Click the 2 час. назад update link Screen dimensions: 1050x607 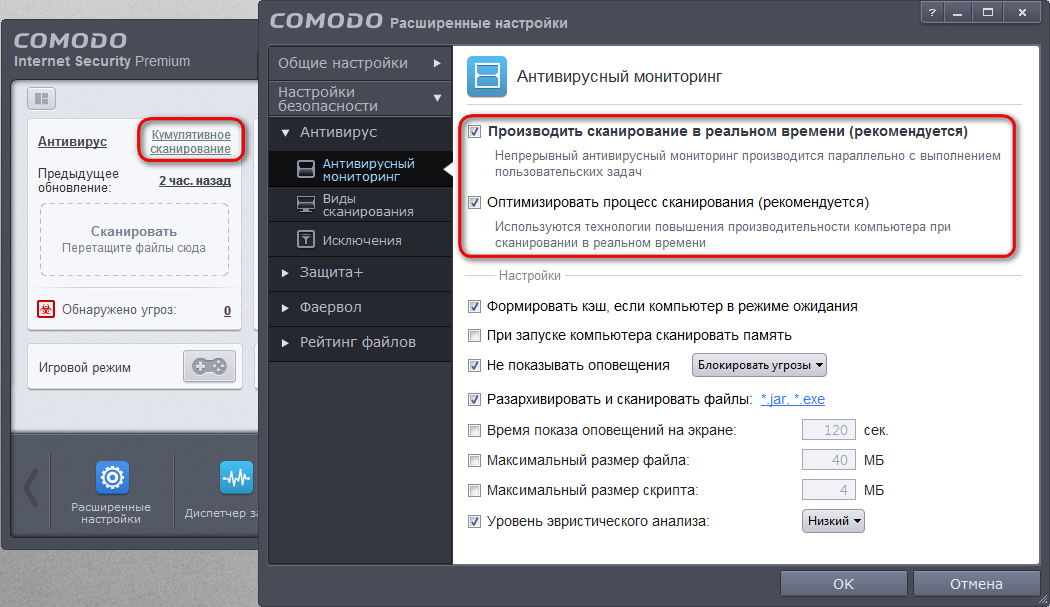(x=195, y=180)
